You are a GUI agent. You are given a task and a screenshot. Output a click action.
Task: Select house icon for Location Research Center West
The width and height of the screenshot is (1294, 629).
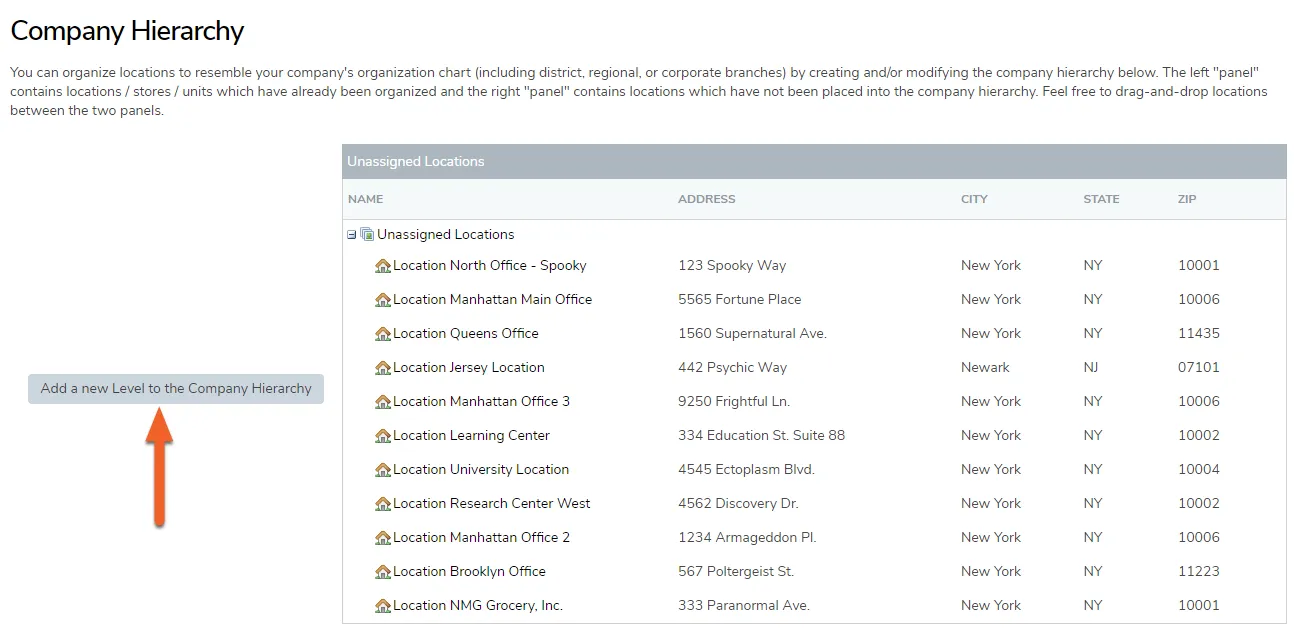(x=383, y=504)
